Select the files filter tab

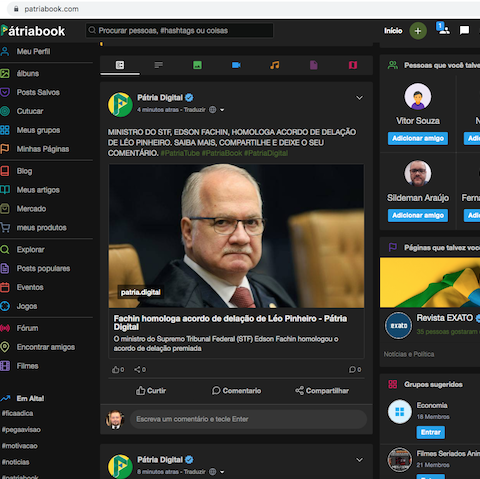(314, 65)
